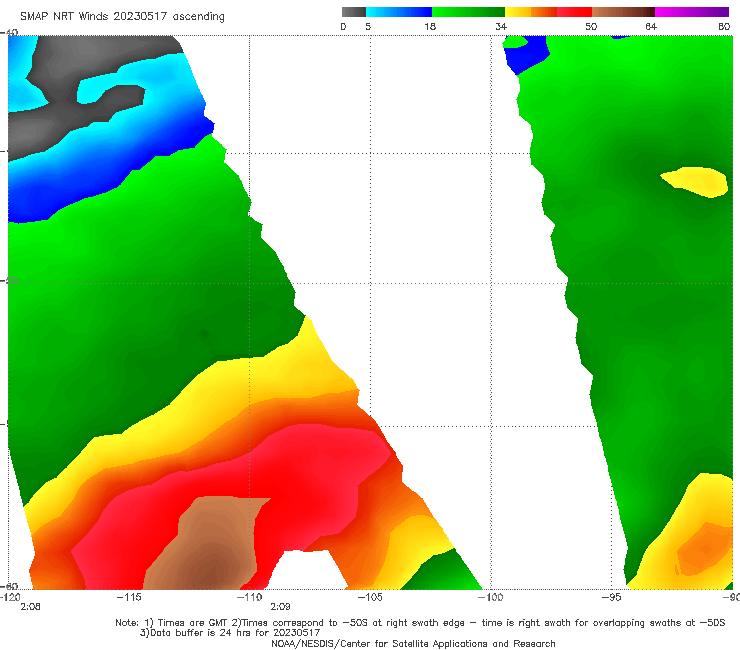Click the longitude label '-110'
Viewport: 740px width, 650px height.
tap(249, 597)
